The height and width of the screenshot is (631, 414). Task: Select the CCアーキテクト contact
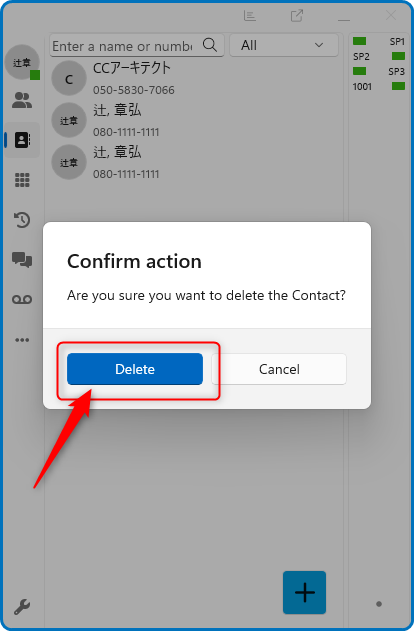tap(193, 78)
